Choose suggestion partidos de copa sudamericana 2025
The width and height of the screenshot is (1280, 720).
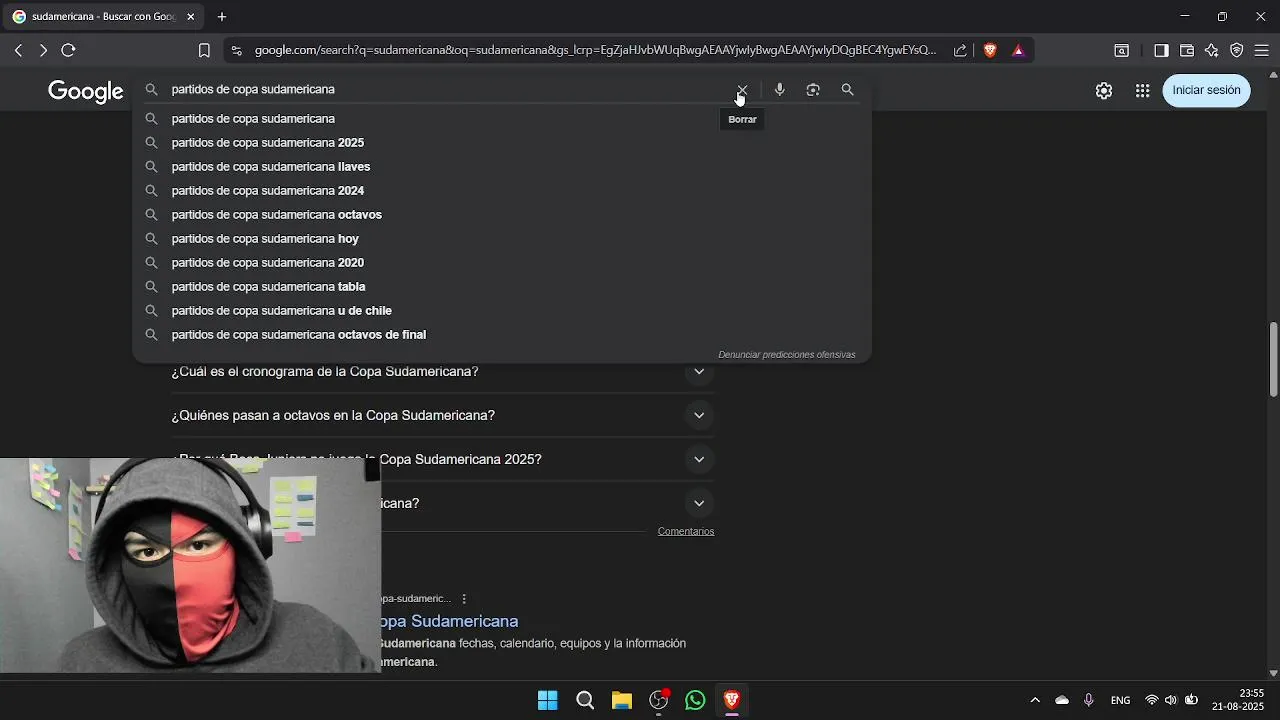[x=501, y=143]
